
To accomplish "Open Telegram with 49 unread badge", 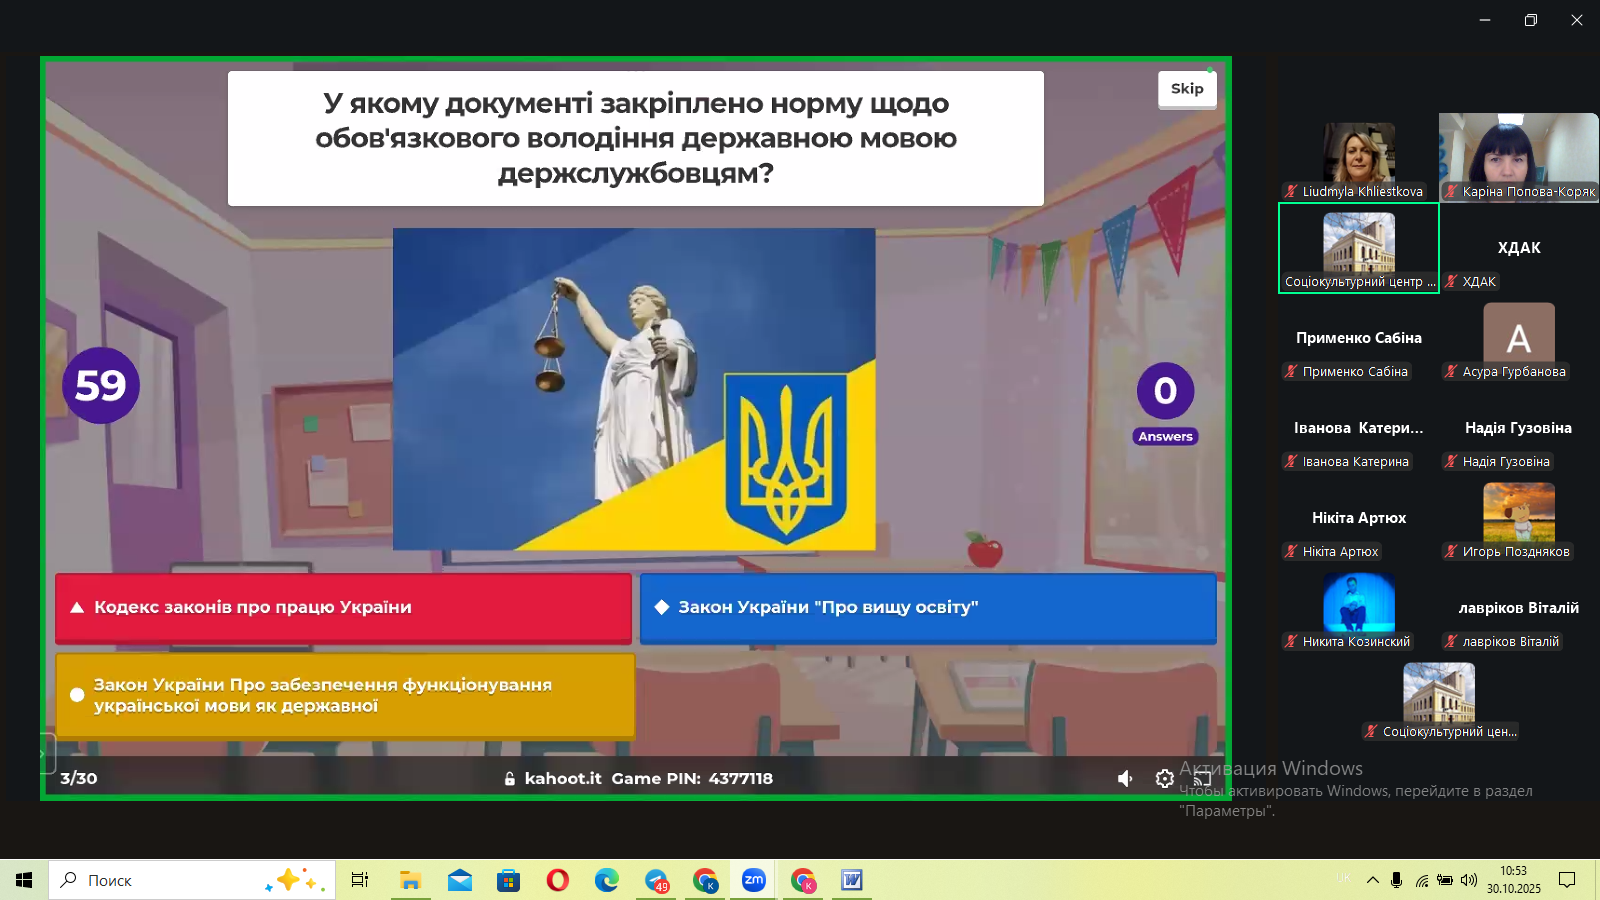I will point(656,880).
